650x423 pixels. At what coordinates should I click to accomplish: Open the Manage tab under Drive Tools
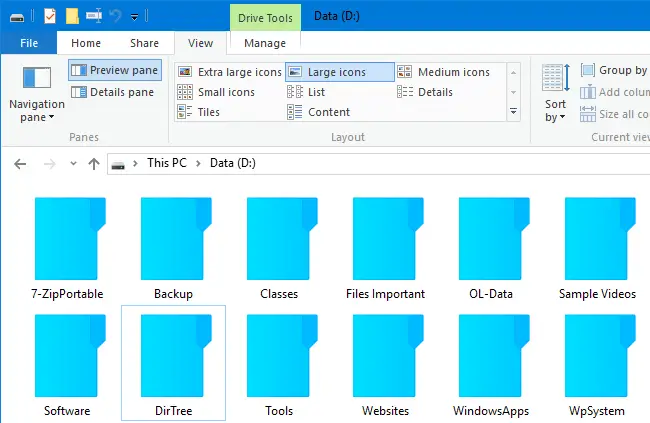(x=265, y=43)
